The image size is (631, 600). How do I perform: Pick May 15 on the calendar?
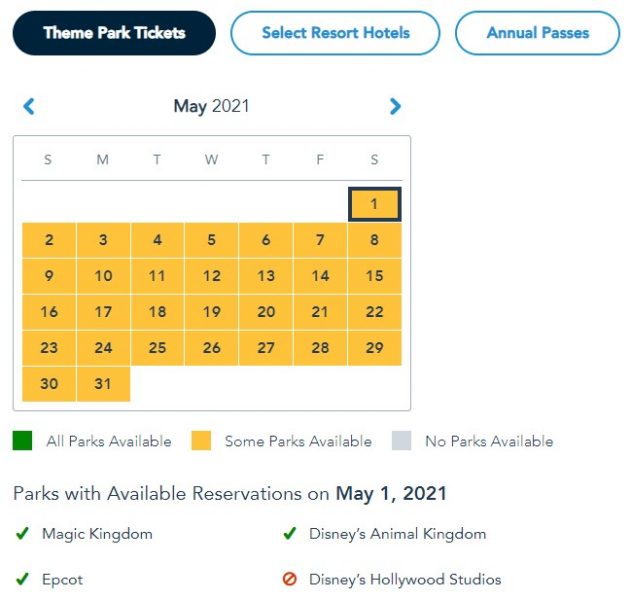[x=374, y=276]
